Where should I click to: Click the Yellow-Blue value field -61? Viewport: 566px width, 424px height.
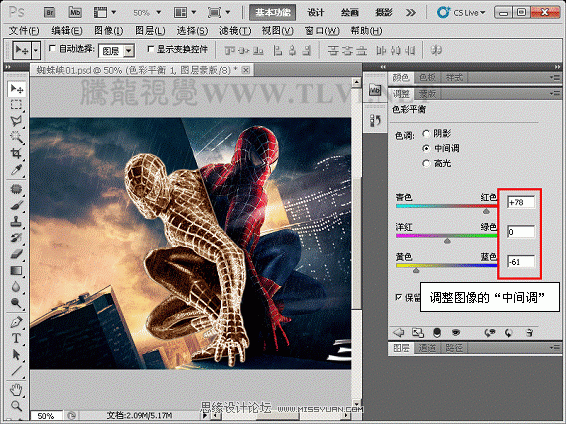[x=521, y=262]
